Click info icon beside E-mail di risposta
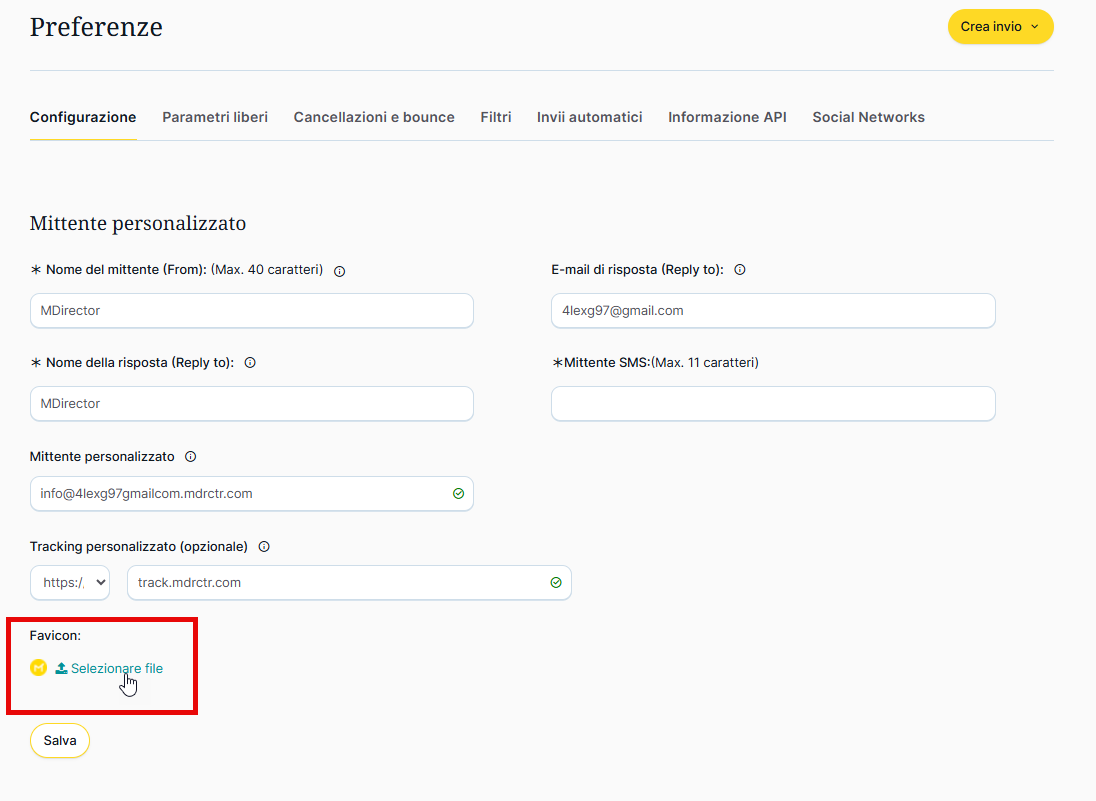1096x801 pixels. coord(740,270)
